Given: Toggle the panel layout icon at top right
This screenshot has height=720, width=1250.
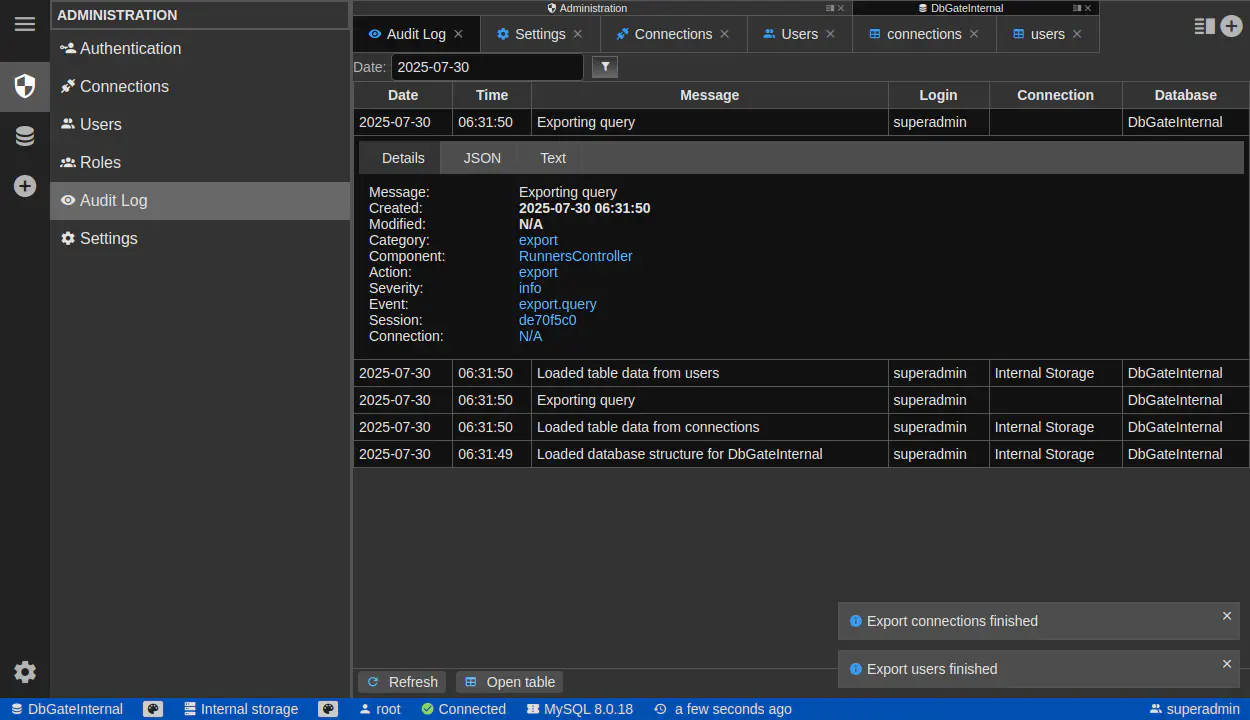Looking at the screenshot, I should tap(1205, 26).
